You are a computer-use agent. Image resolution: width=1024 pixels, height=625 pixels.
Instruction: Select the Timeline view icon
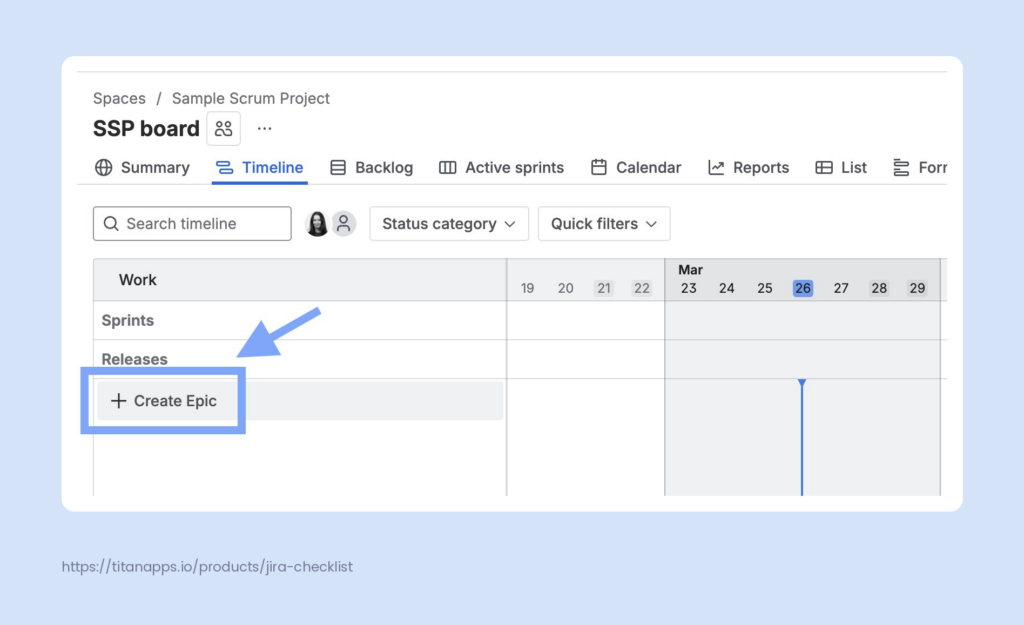tap(225, 168)
